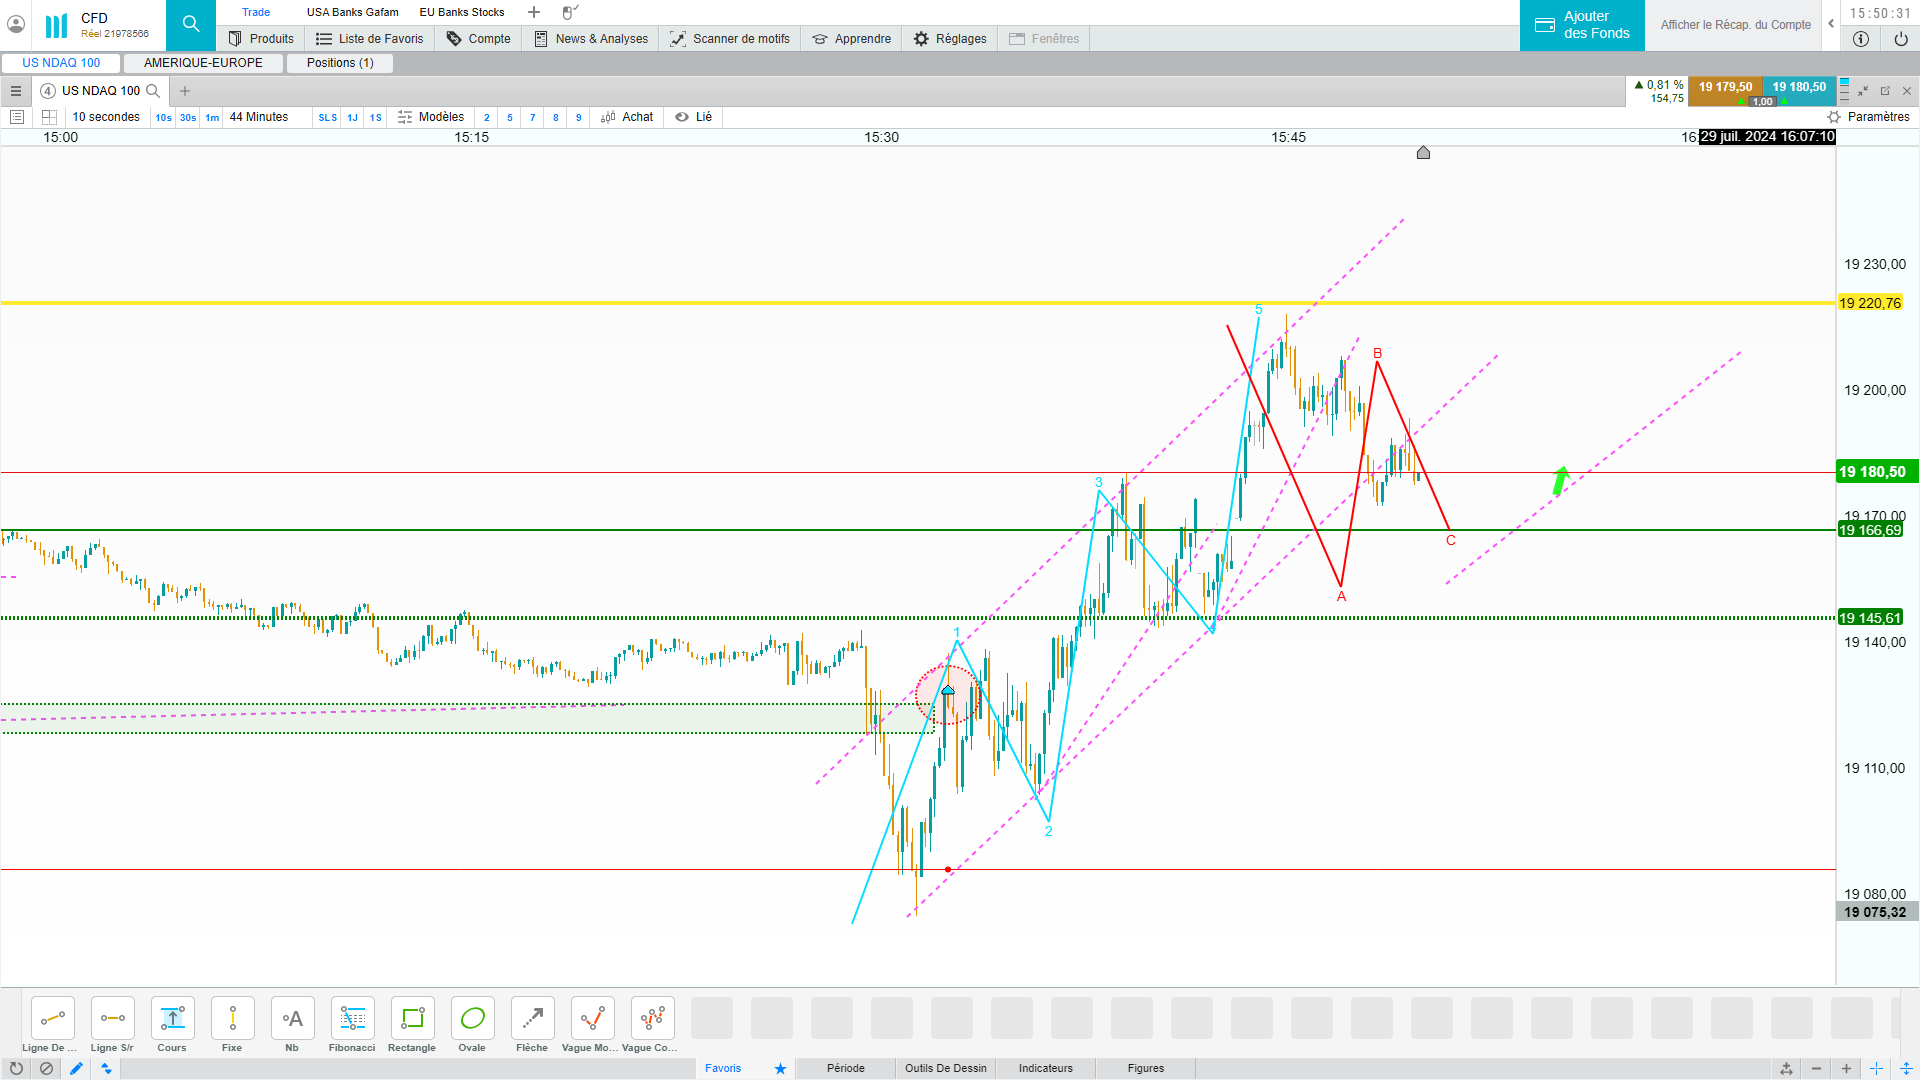
Task: Select the Rectangle drawing tool
Action: (412, 1019)
